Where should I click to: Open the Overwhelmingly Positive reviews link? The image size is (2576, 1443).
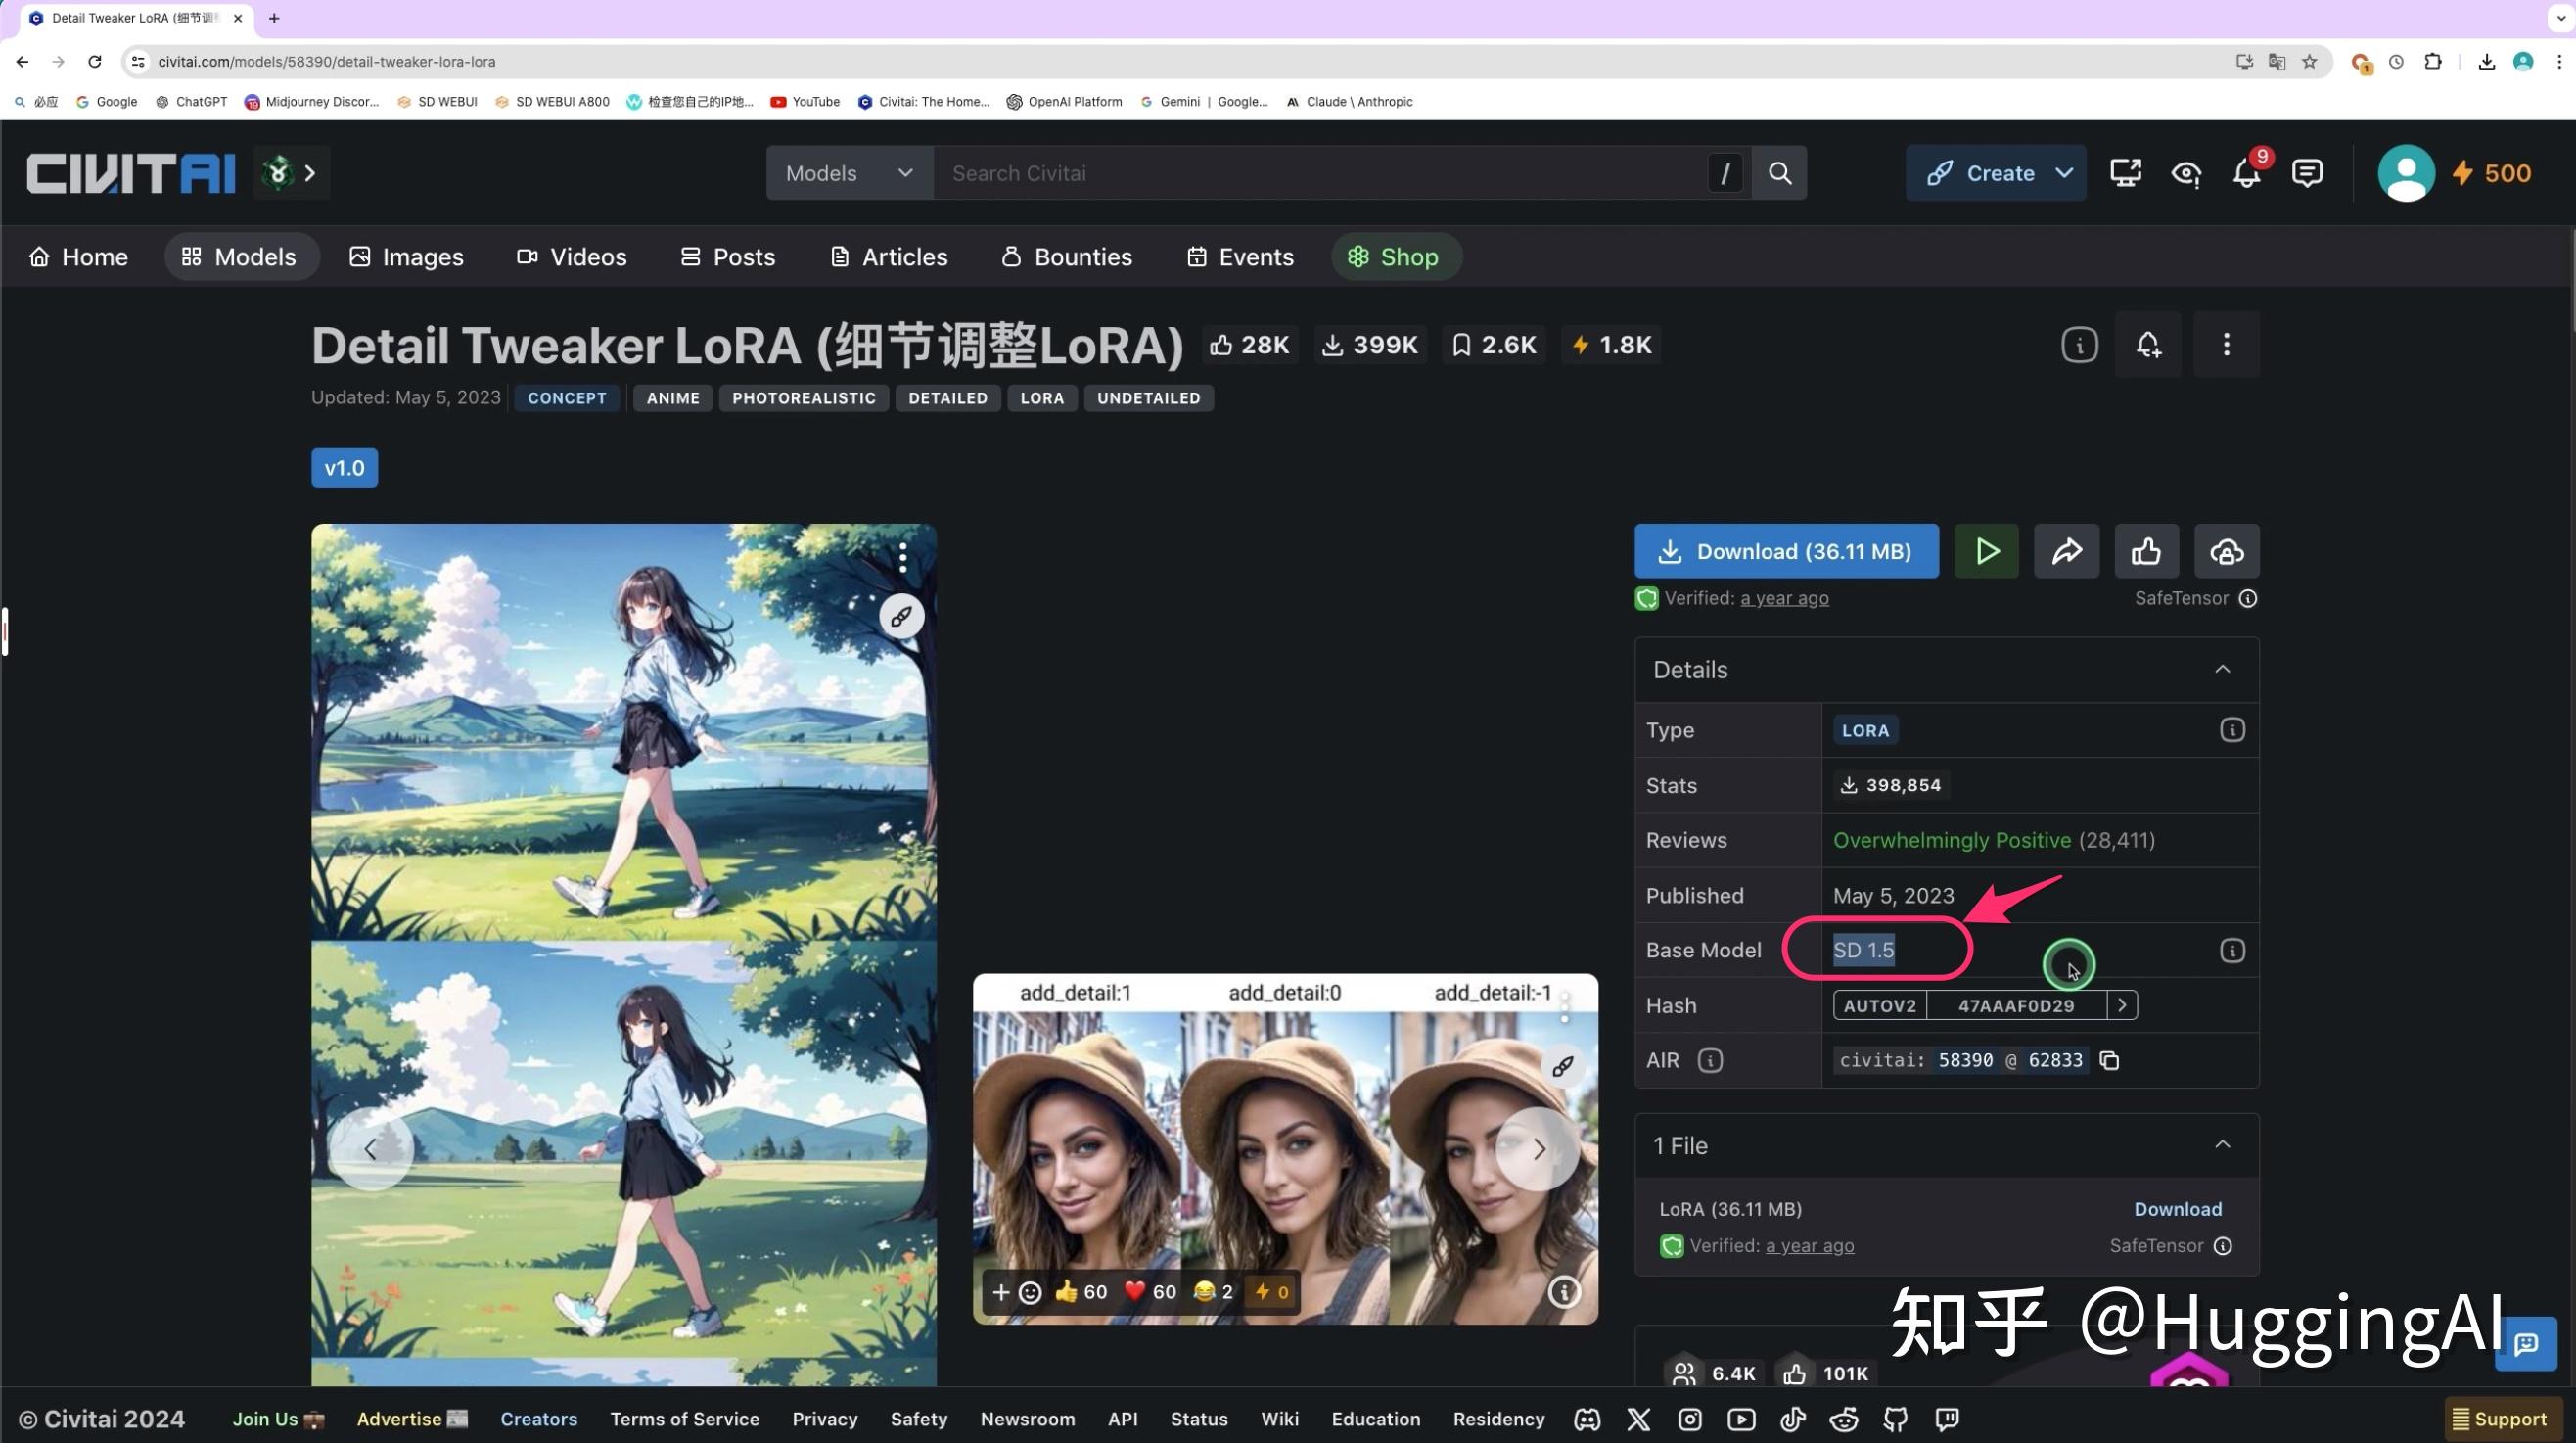pyautogui.click(x=1951, y=840)
